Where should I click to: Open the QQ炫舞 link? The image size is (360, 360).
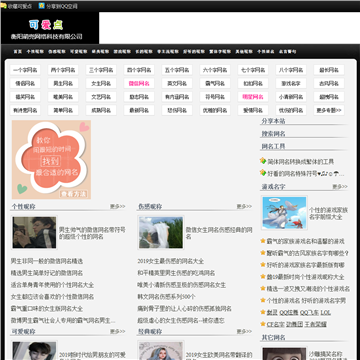click(289, 313)
